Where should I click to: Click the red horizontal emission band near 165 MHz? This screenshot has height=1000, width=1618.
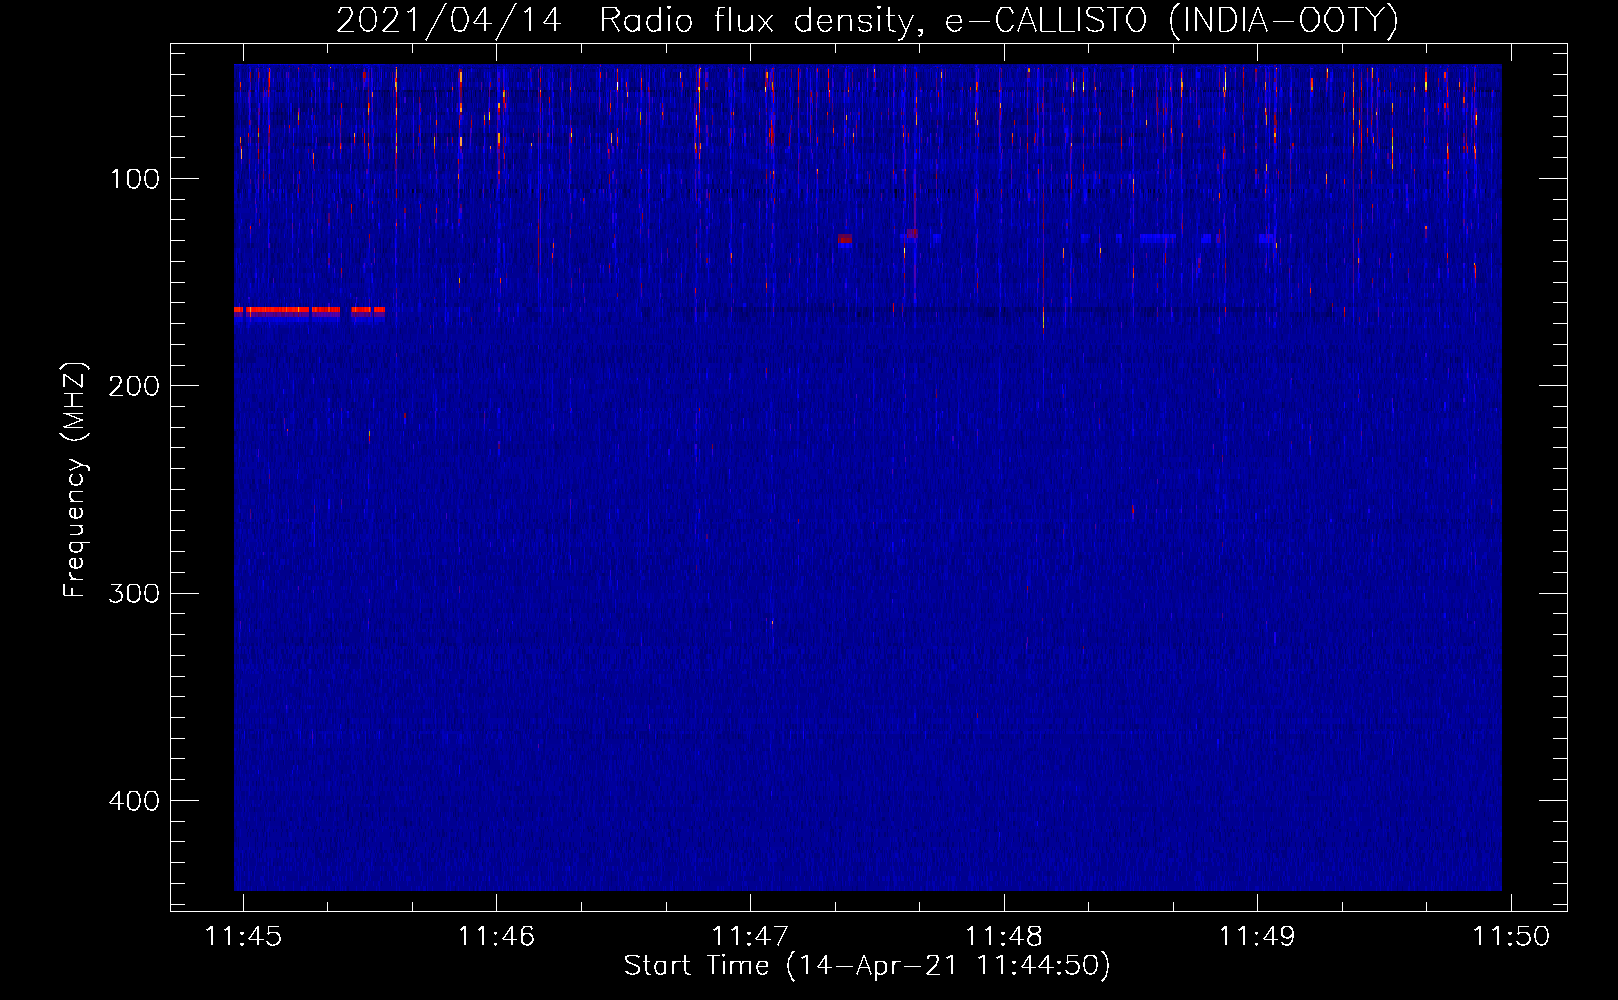point(309,310)
